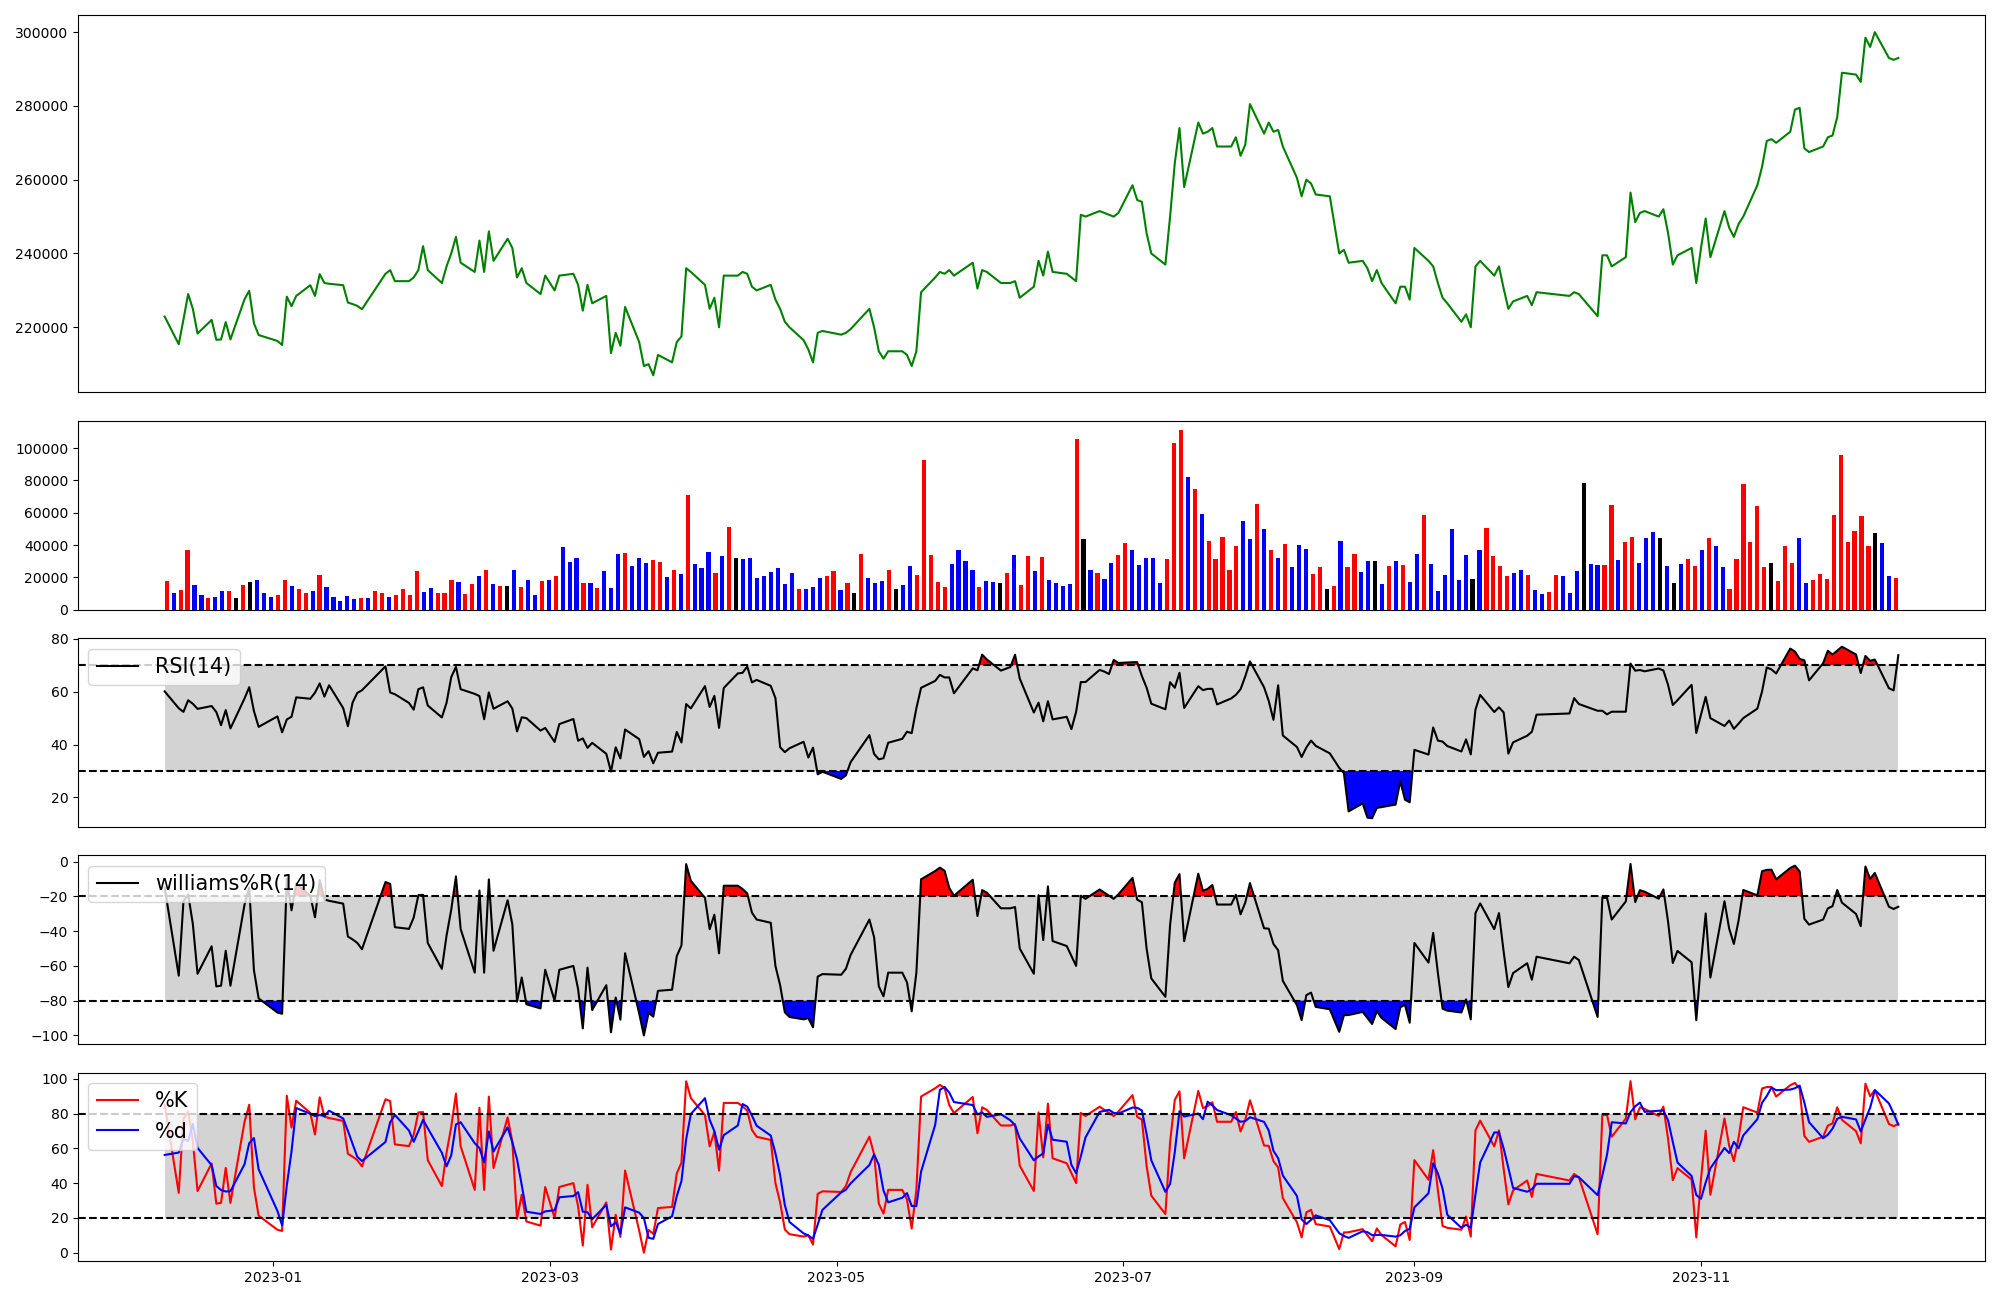Click the 100000 volume axis tick label
This screenshot has height=1300, width=2000.
(x=41, y=449)
